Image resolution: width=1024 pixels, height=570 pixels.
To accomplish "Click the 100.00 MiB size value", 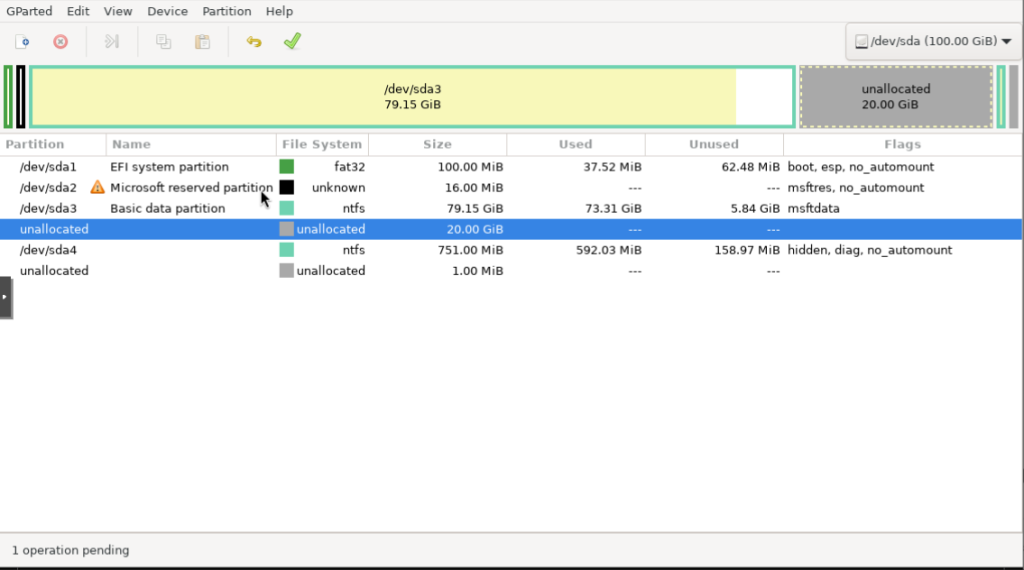I will pos(470,166).
